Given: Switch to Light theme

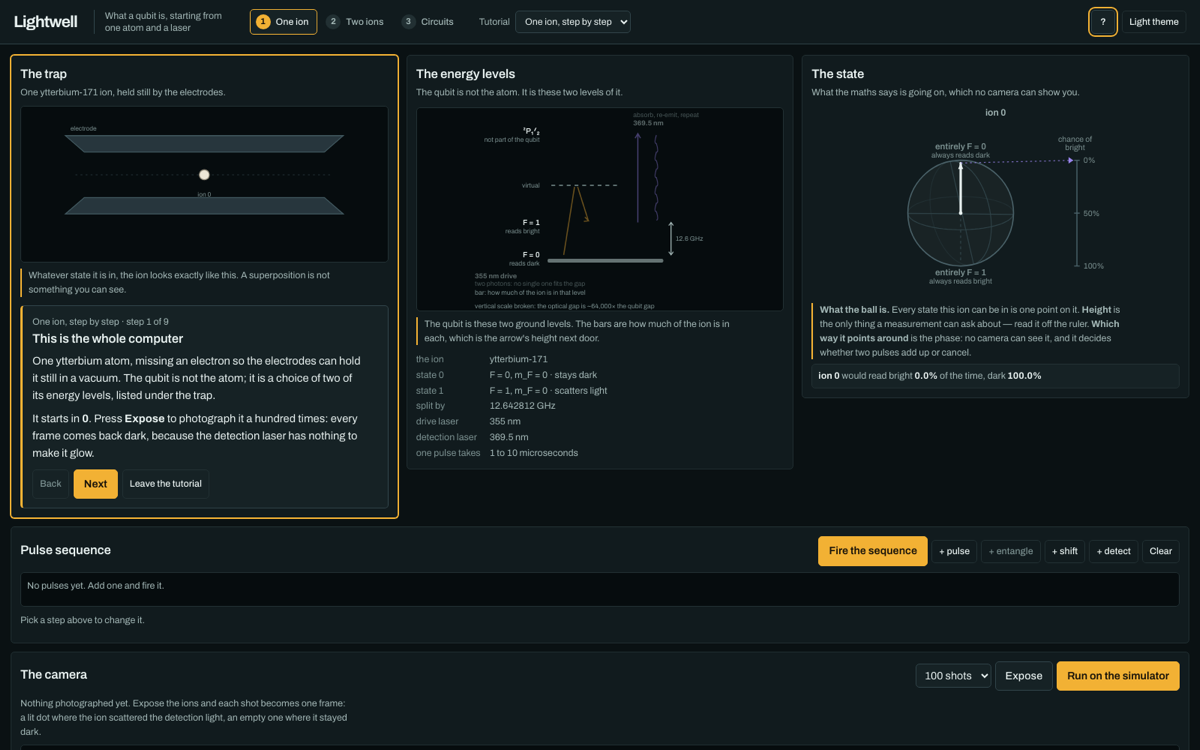Looking at the screenshot, I should click(x=1154, y=21).
